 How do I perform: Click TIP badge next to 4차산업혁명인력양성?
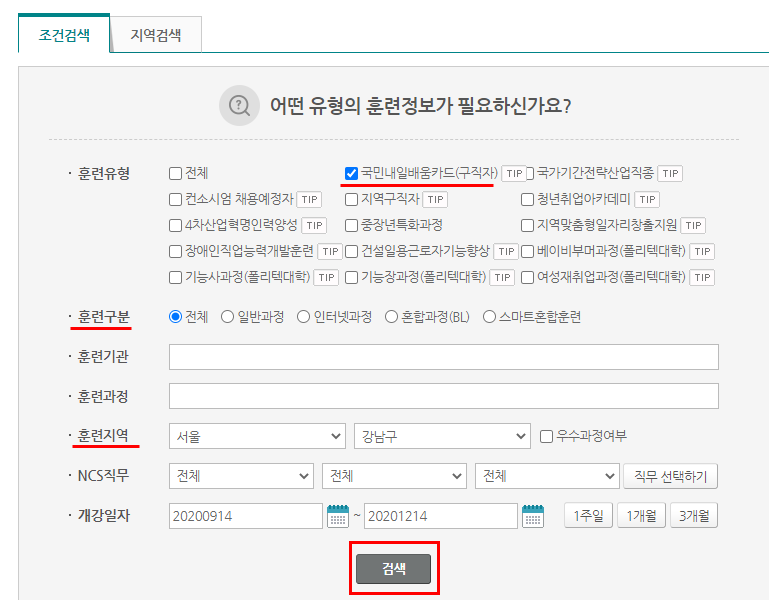[x=314, y=225]
